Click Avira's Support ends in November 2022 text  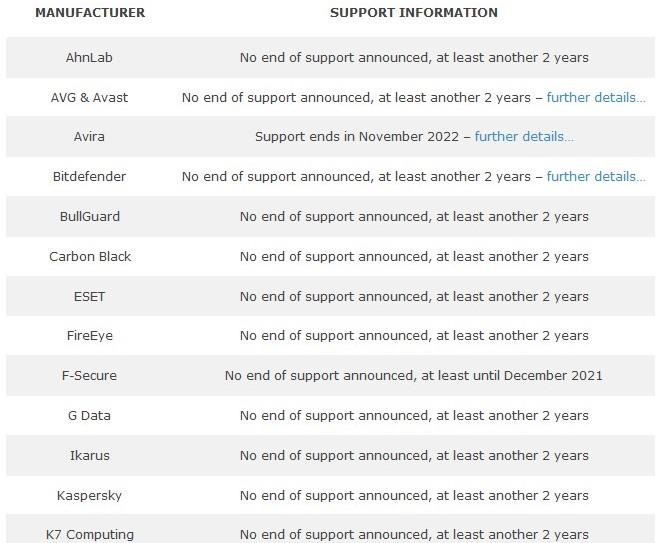(357, 137)
